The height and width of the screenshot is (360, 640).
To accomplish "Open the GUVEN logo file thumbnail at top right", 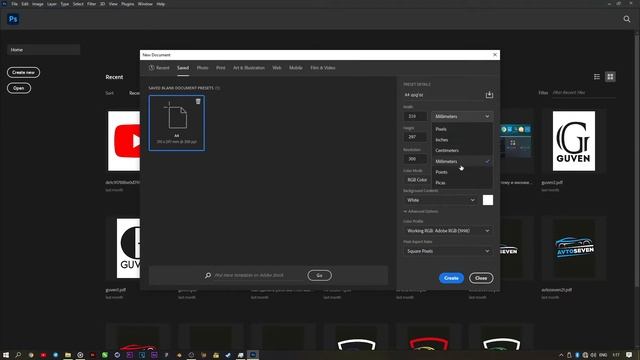I will coord(573,141).
